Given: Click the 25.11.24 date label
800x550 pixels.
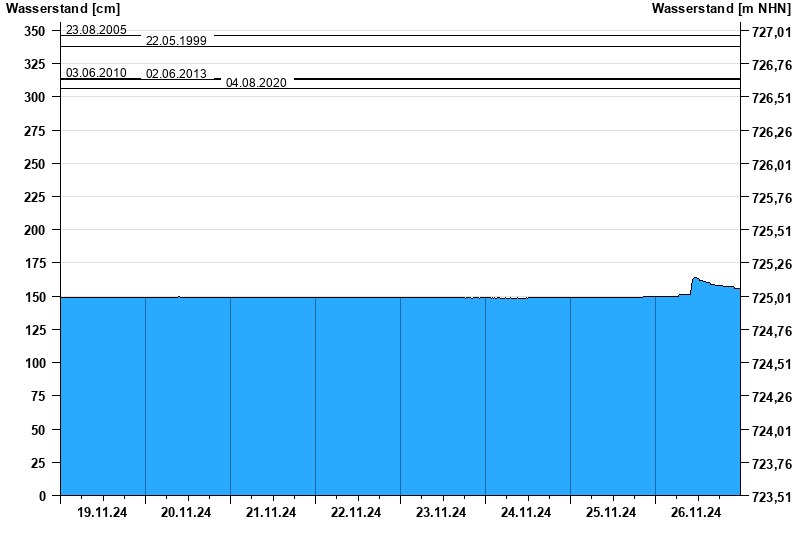Looking at the screenshot, I should pos(612,513).
